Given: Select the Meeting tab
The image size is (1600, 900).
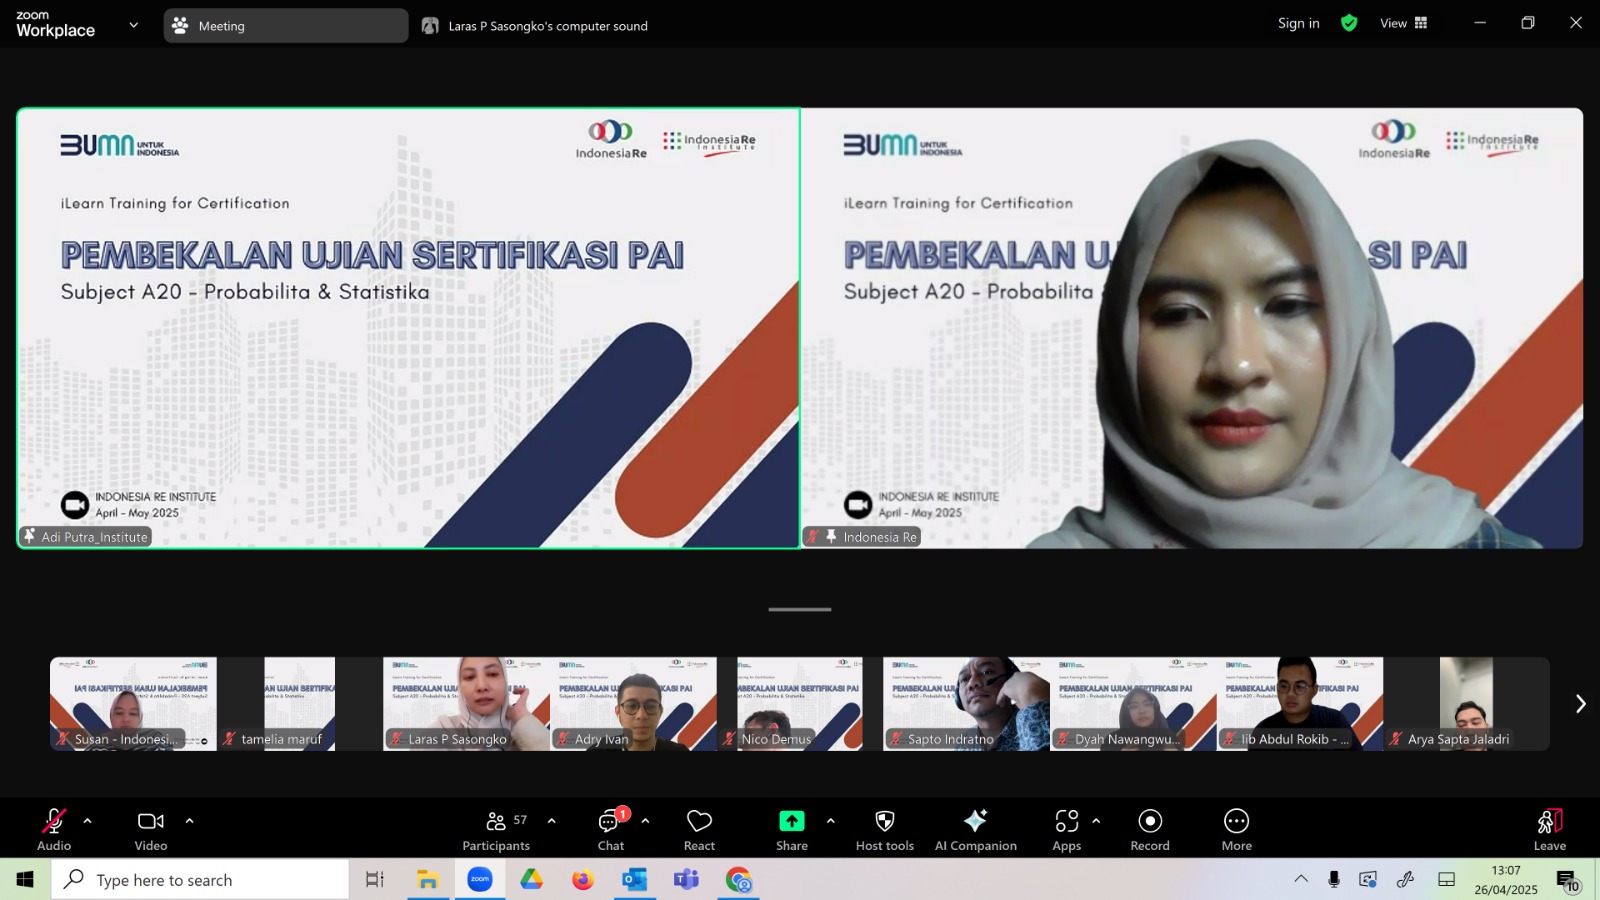Looking at the screenshot, I should (286, 26).
